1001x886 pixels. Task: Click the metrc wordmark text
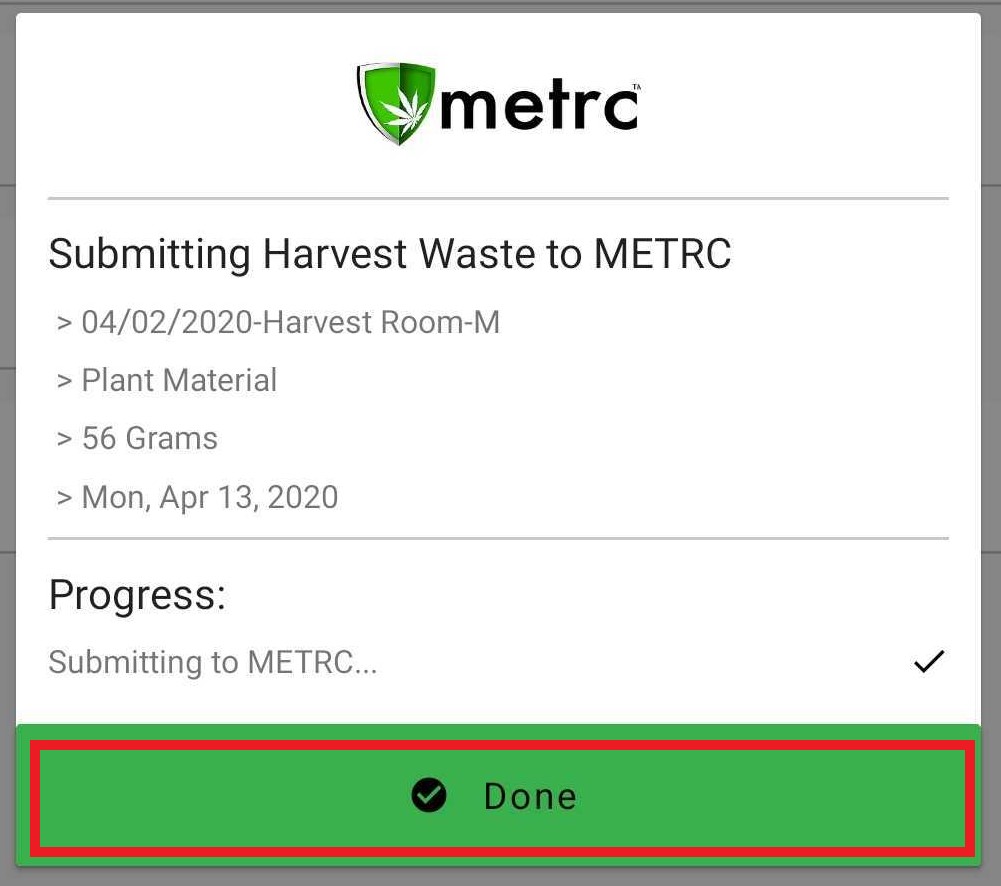539,105
